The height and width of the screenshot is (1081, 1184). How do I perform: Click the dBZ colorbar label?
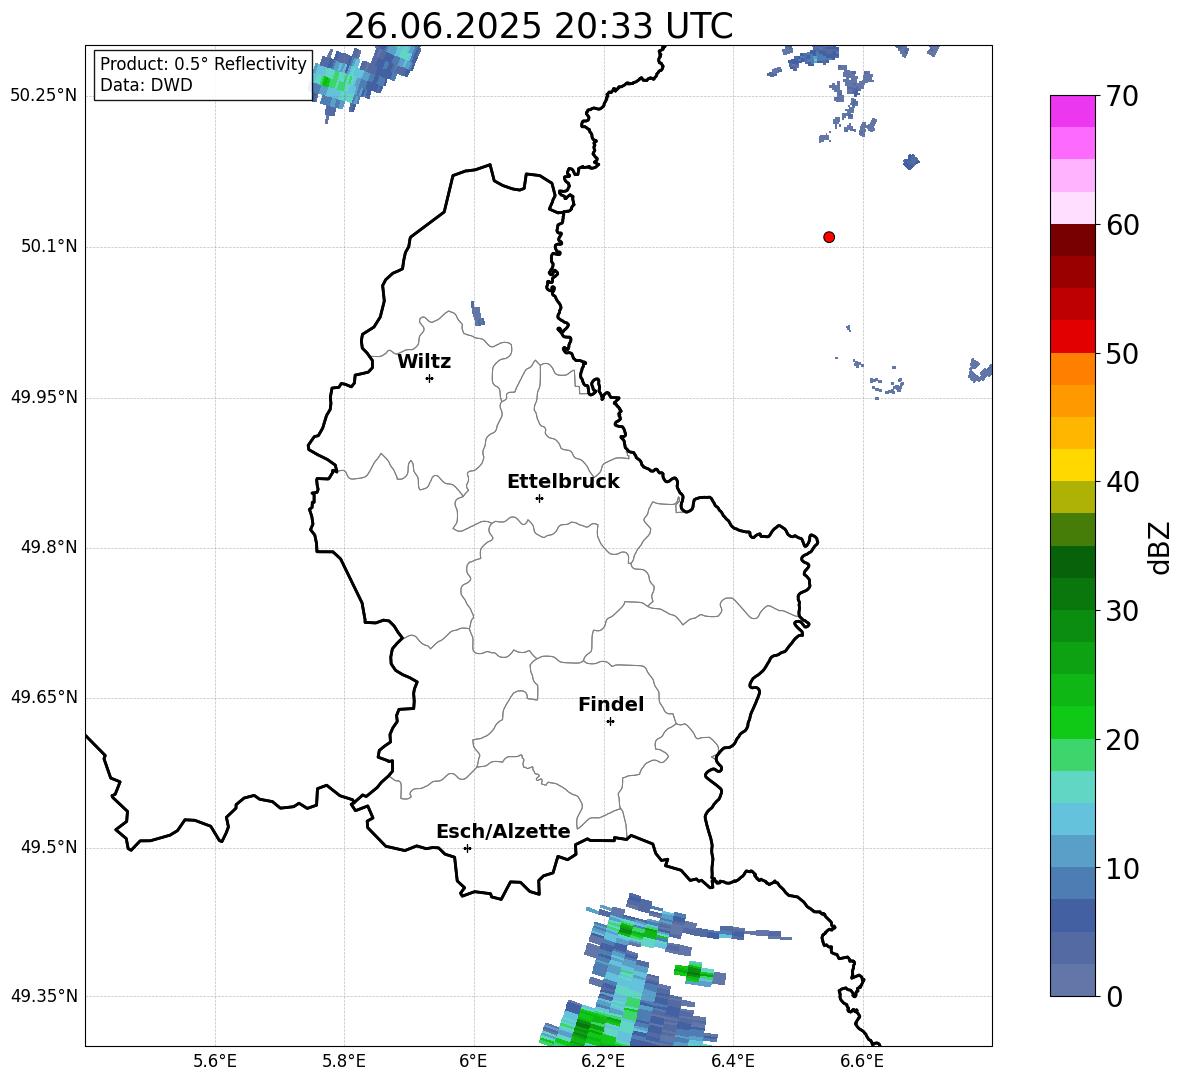[x=1160, y=547]
